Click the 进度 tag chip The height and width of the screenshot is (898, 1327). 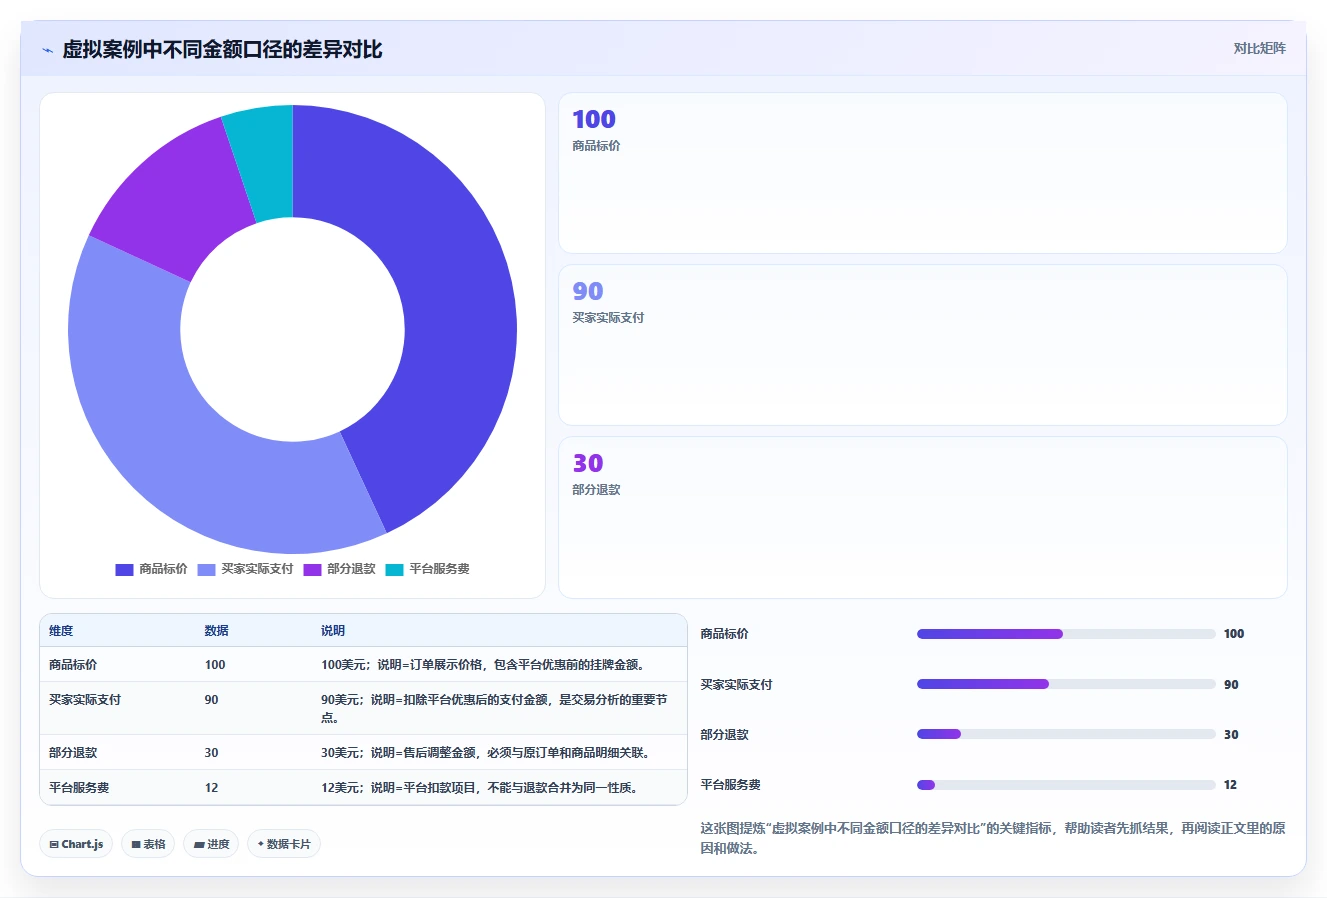[211, 844]
